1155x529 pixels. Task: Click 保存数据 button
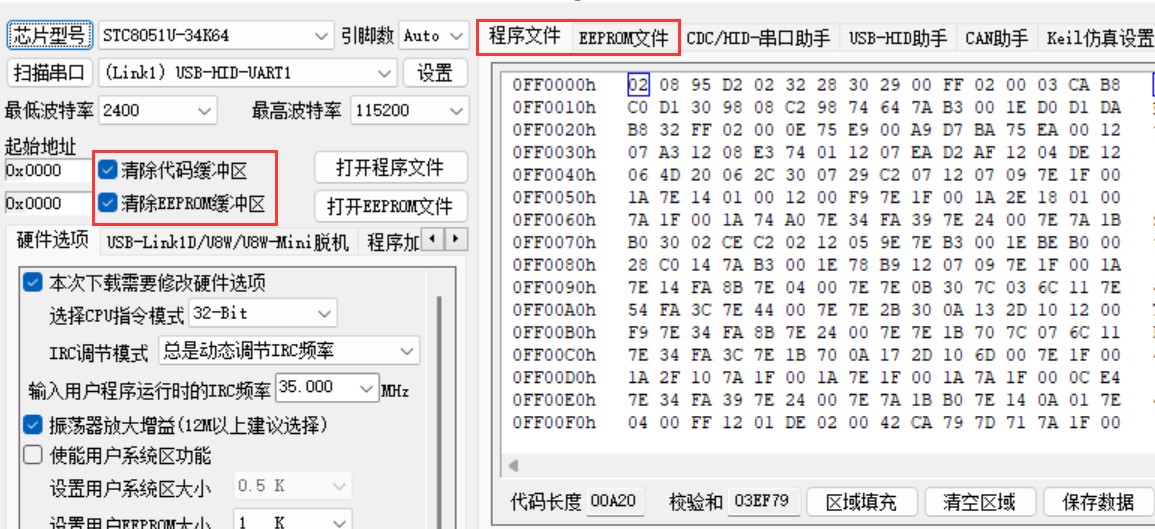1098,502
